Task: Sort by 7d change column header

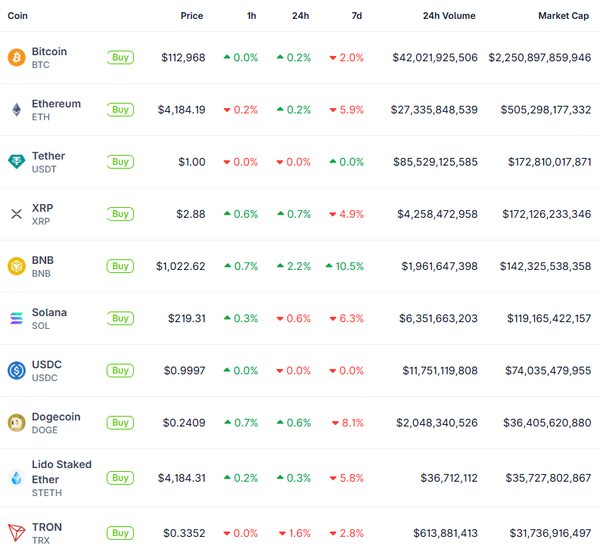Action: [x=357, y=16]
